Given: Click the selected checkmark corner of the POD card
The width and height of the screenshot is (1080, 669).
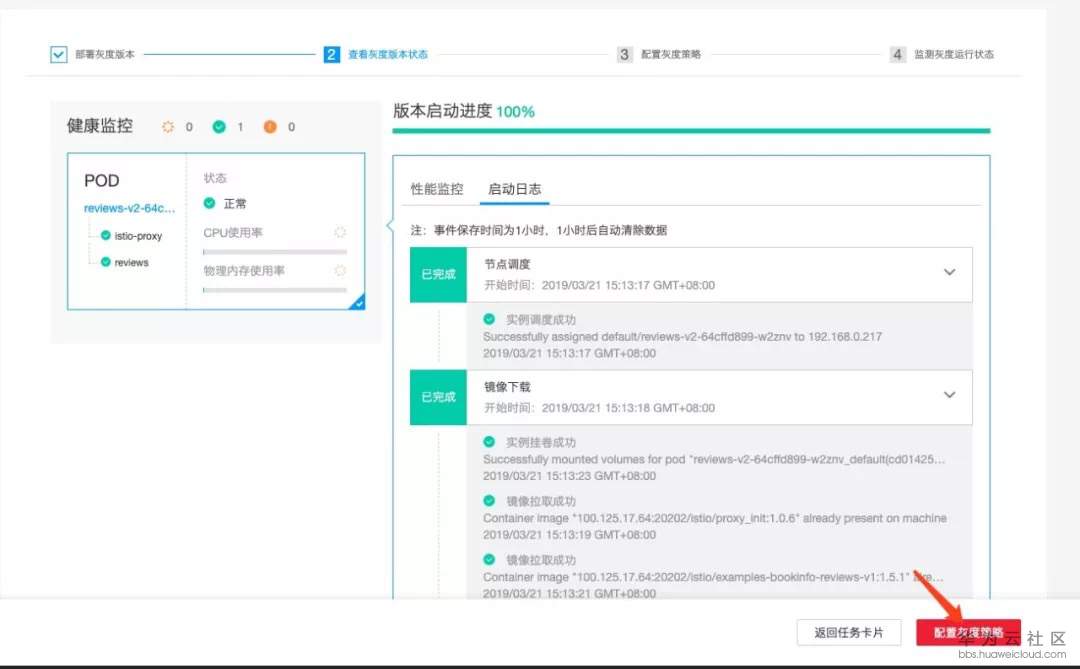Looking at the screenshot, I should 357,302.
